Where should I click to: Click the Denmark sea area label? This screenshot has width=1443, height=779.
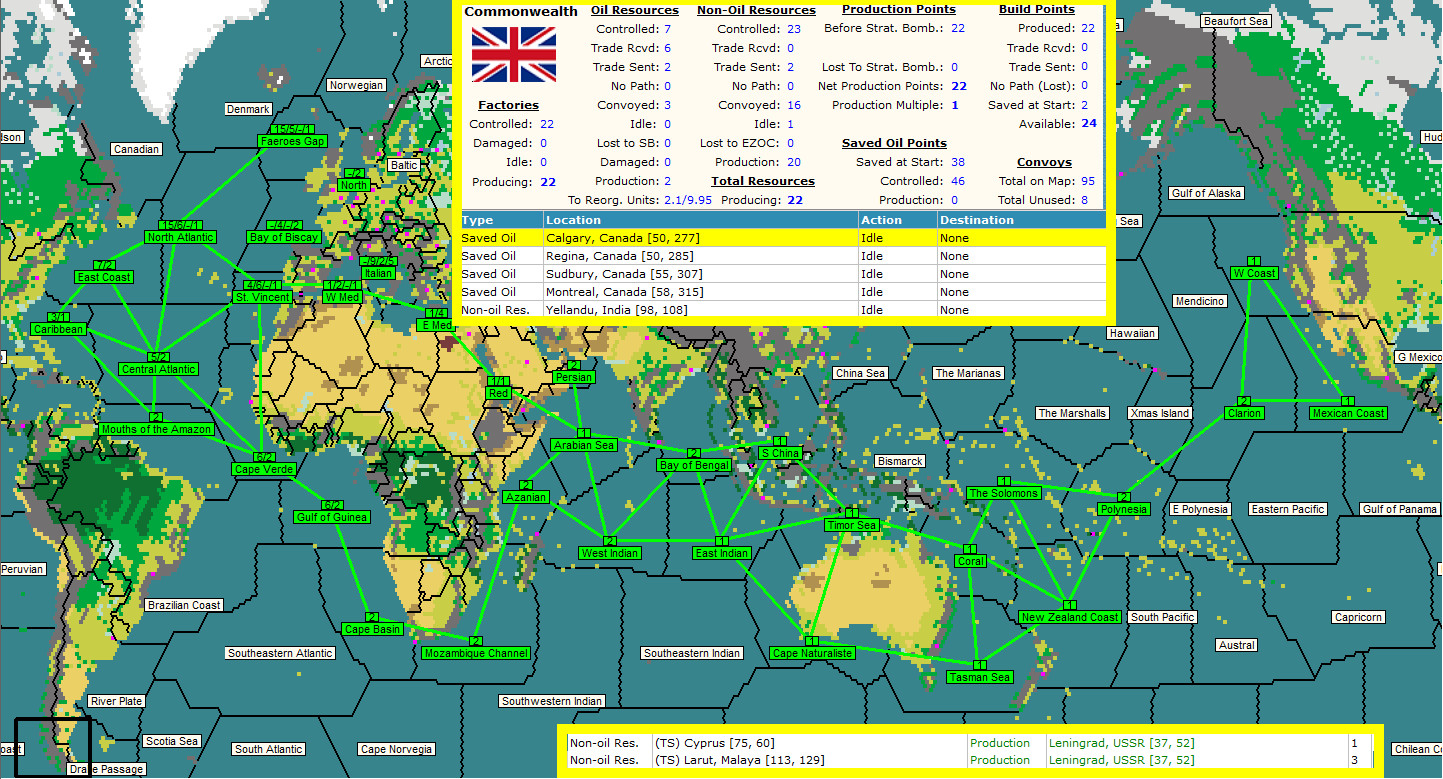(x=249, y=110)
